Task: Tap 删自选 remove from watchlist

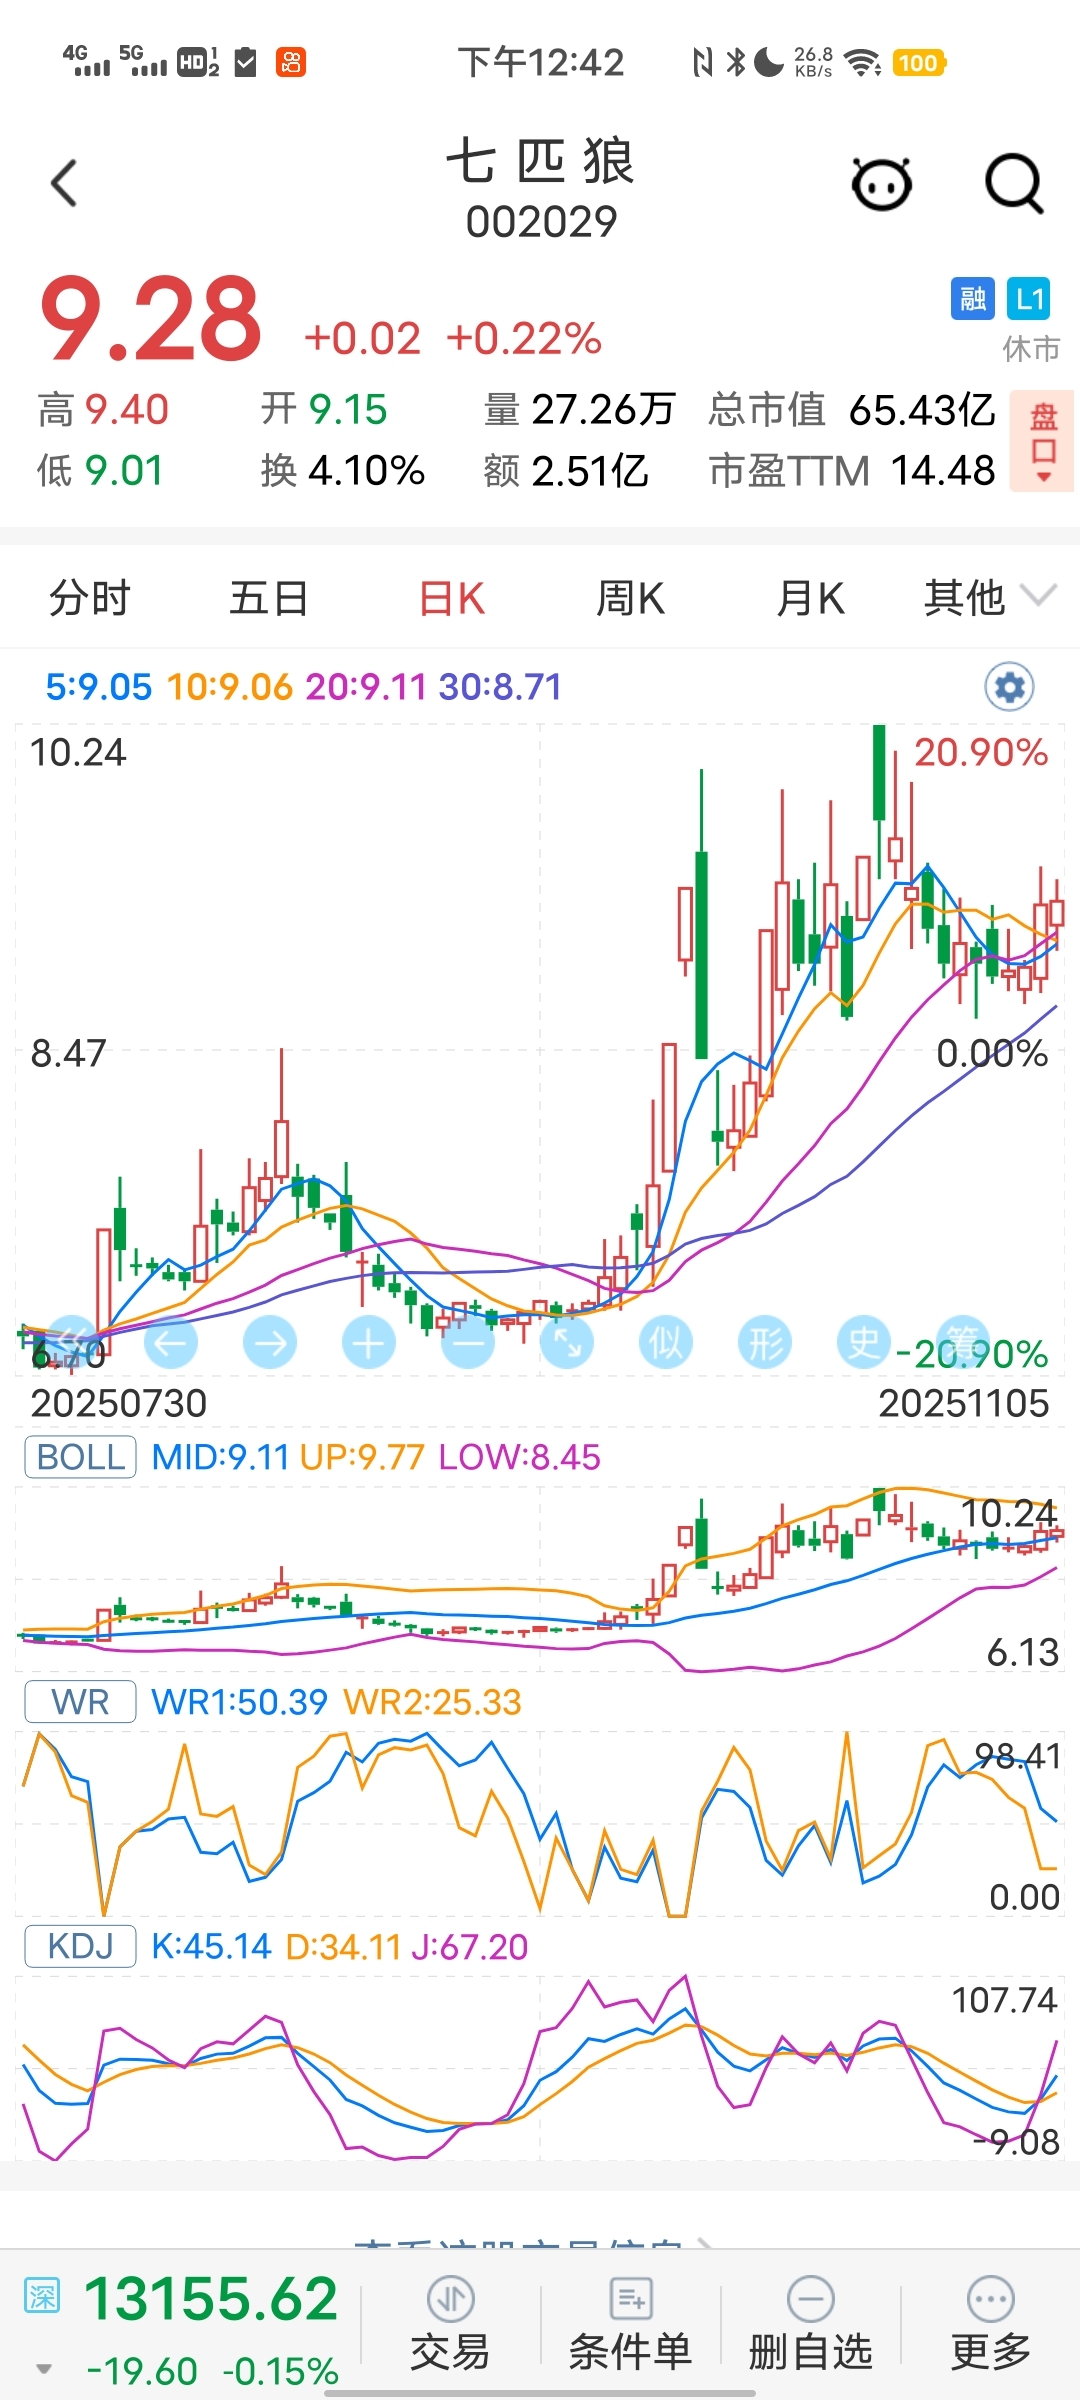Action: (811, 2323)
